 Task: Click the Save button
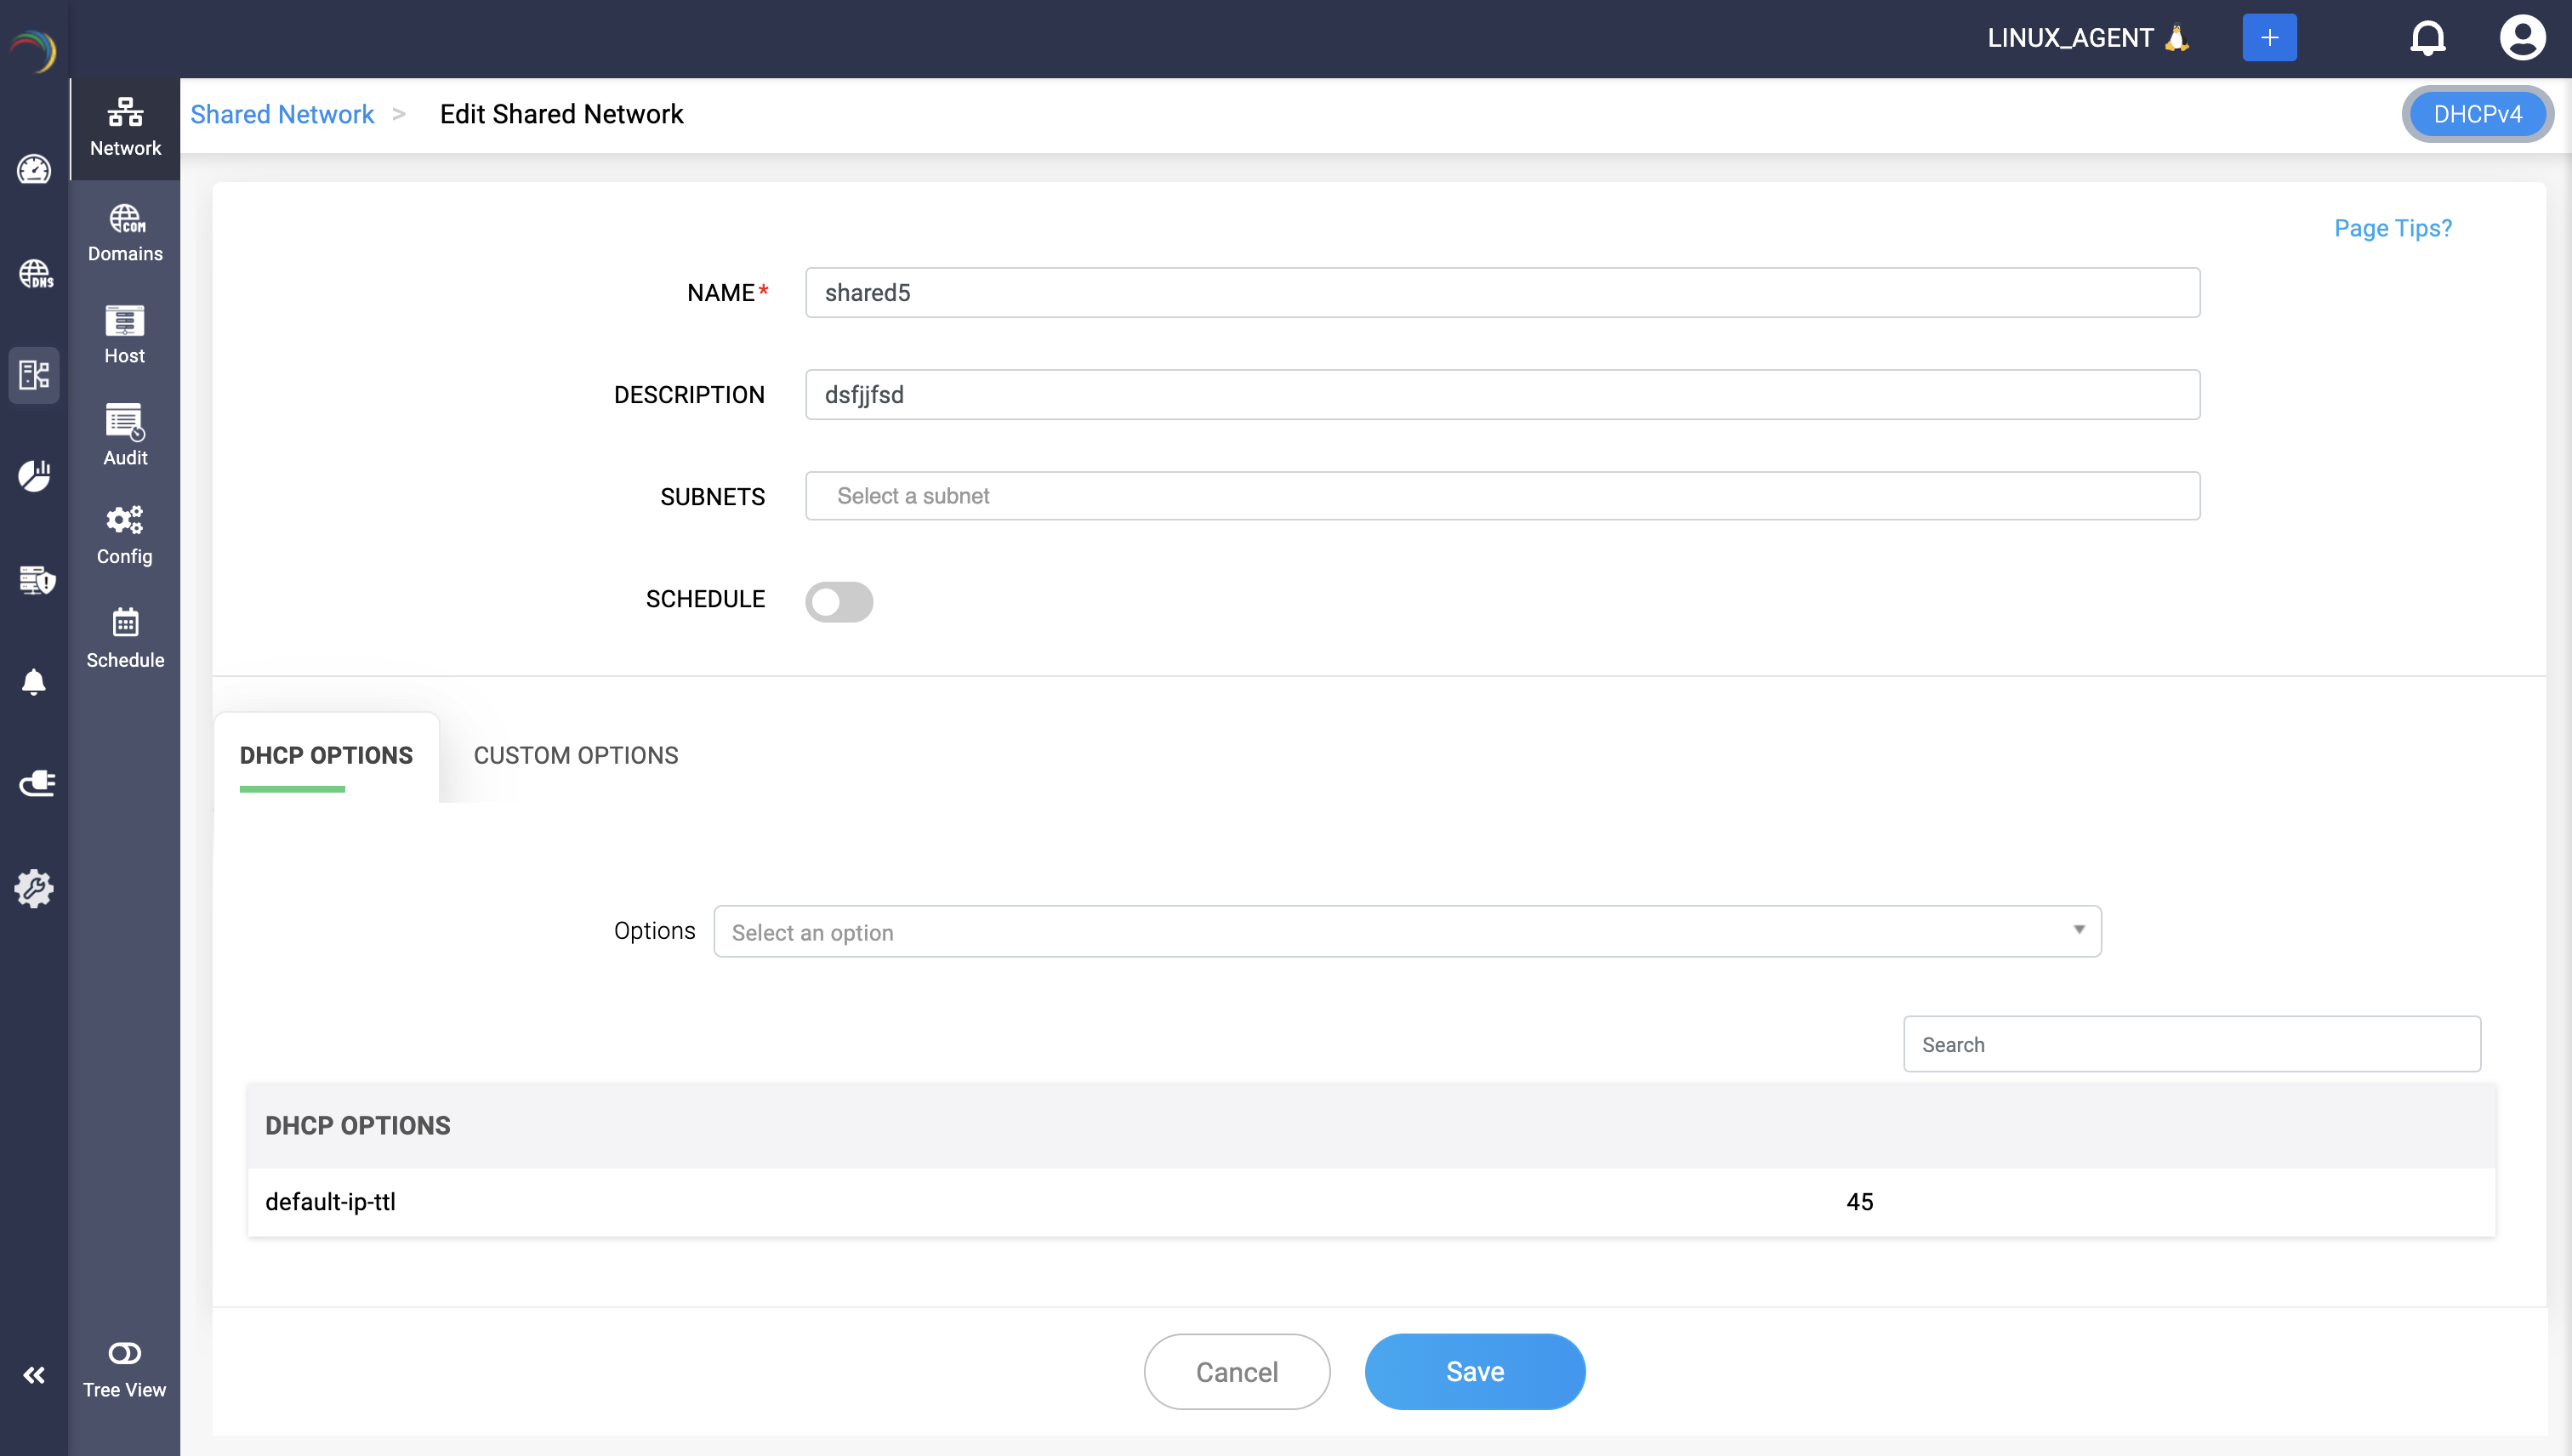(x=1474, y=1371)
